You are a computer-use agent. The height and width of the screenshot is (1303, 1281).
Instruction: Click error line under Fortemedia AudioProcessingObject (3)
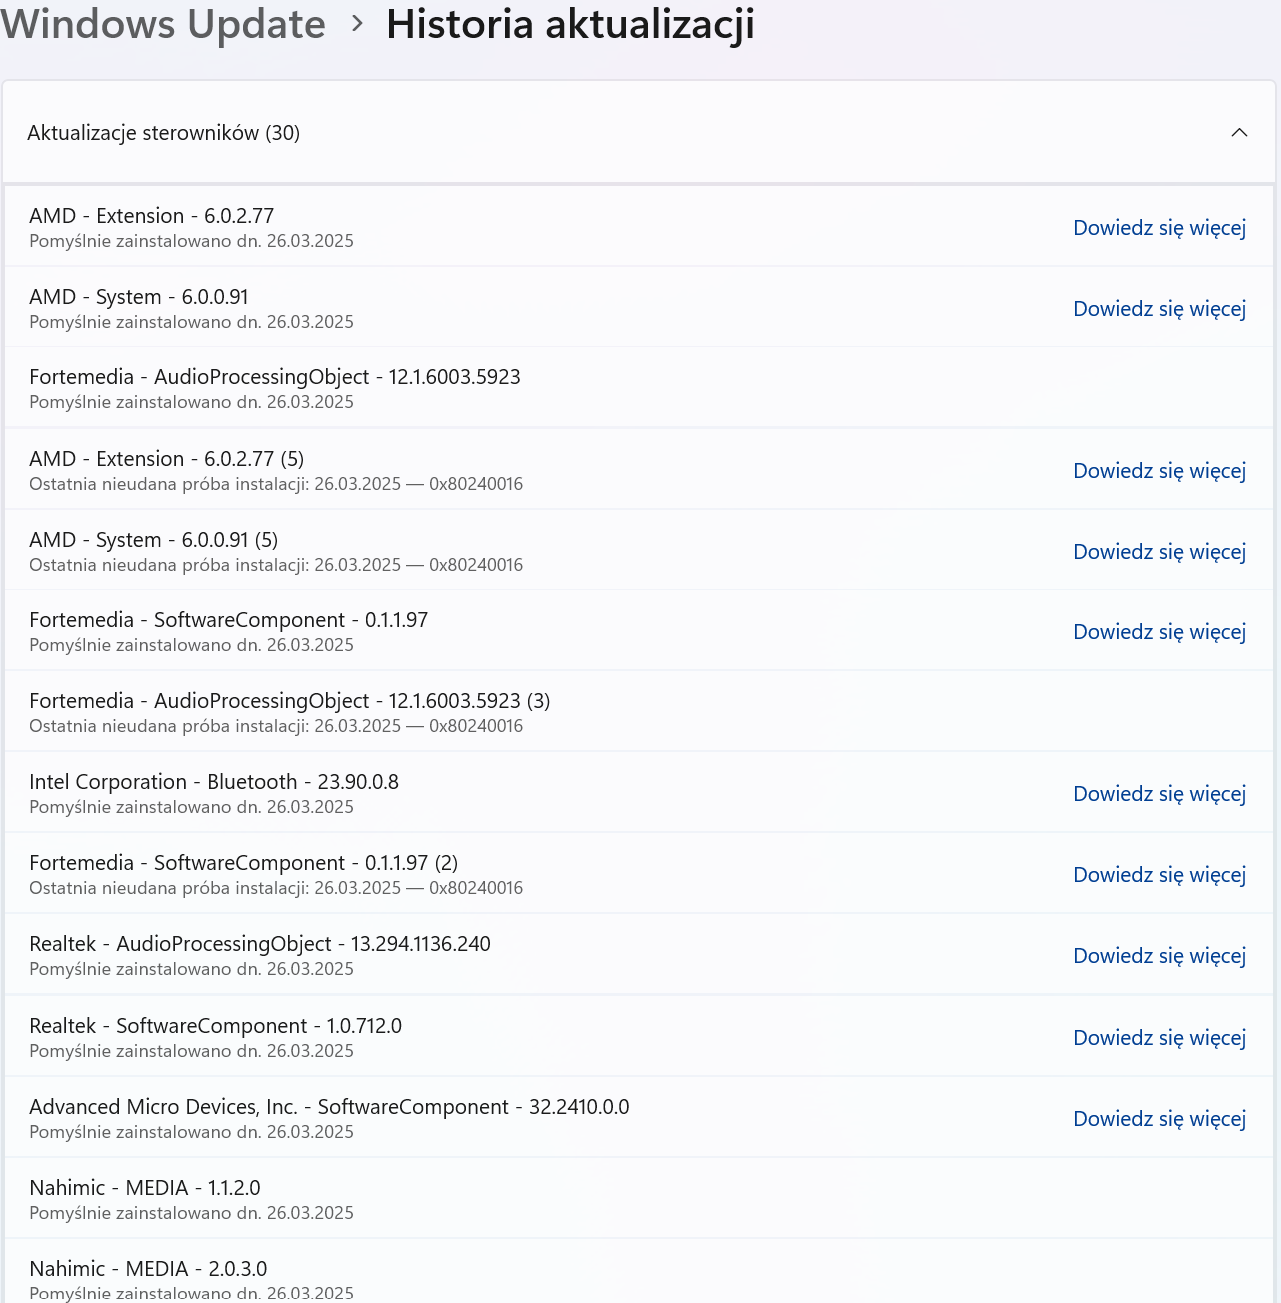click(x=276, y=726)
